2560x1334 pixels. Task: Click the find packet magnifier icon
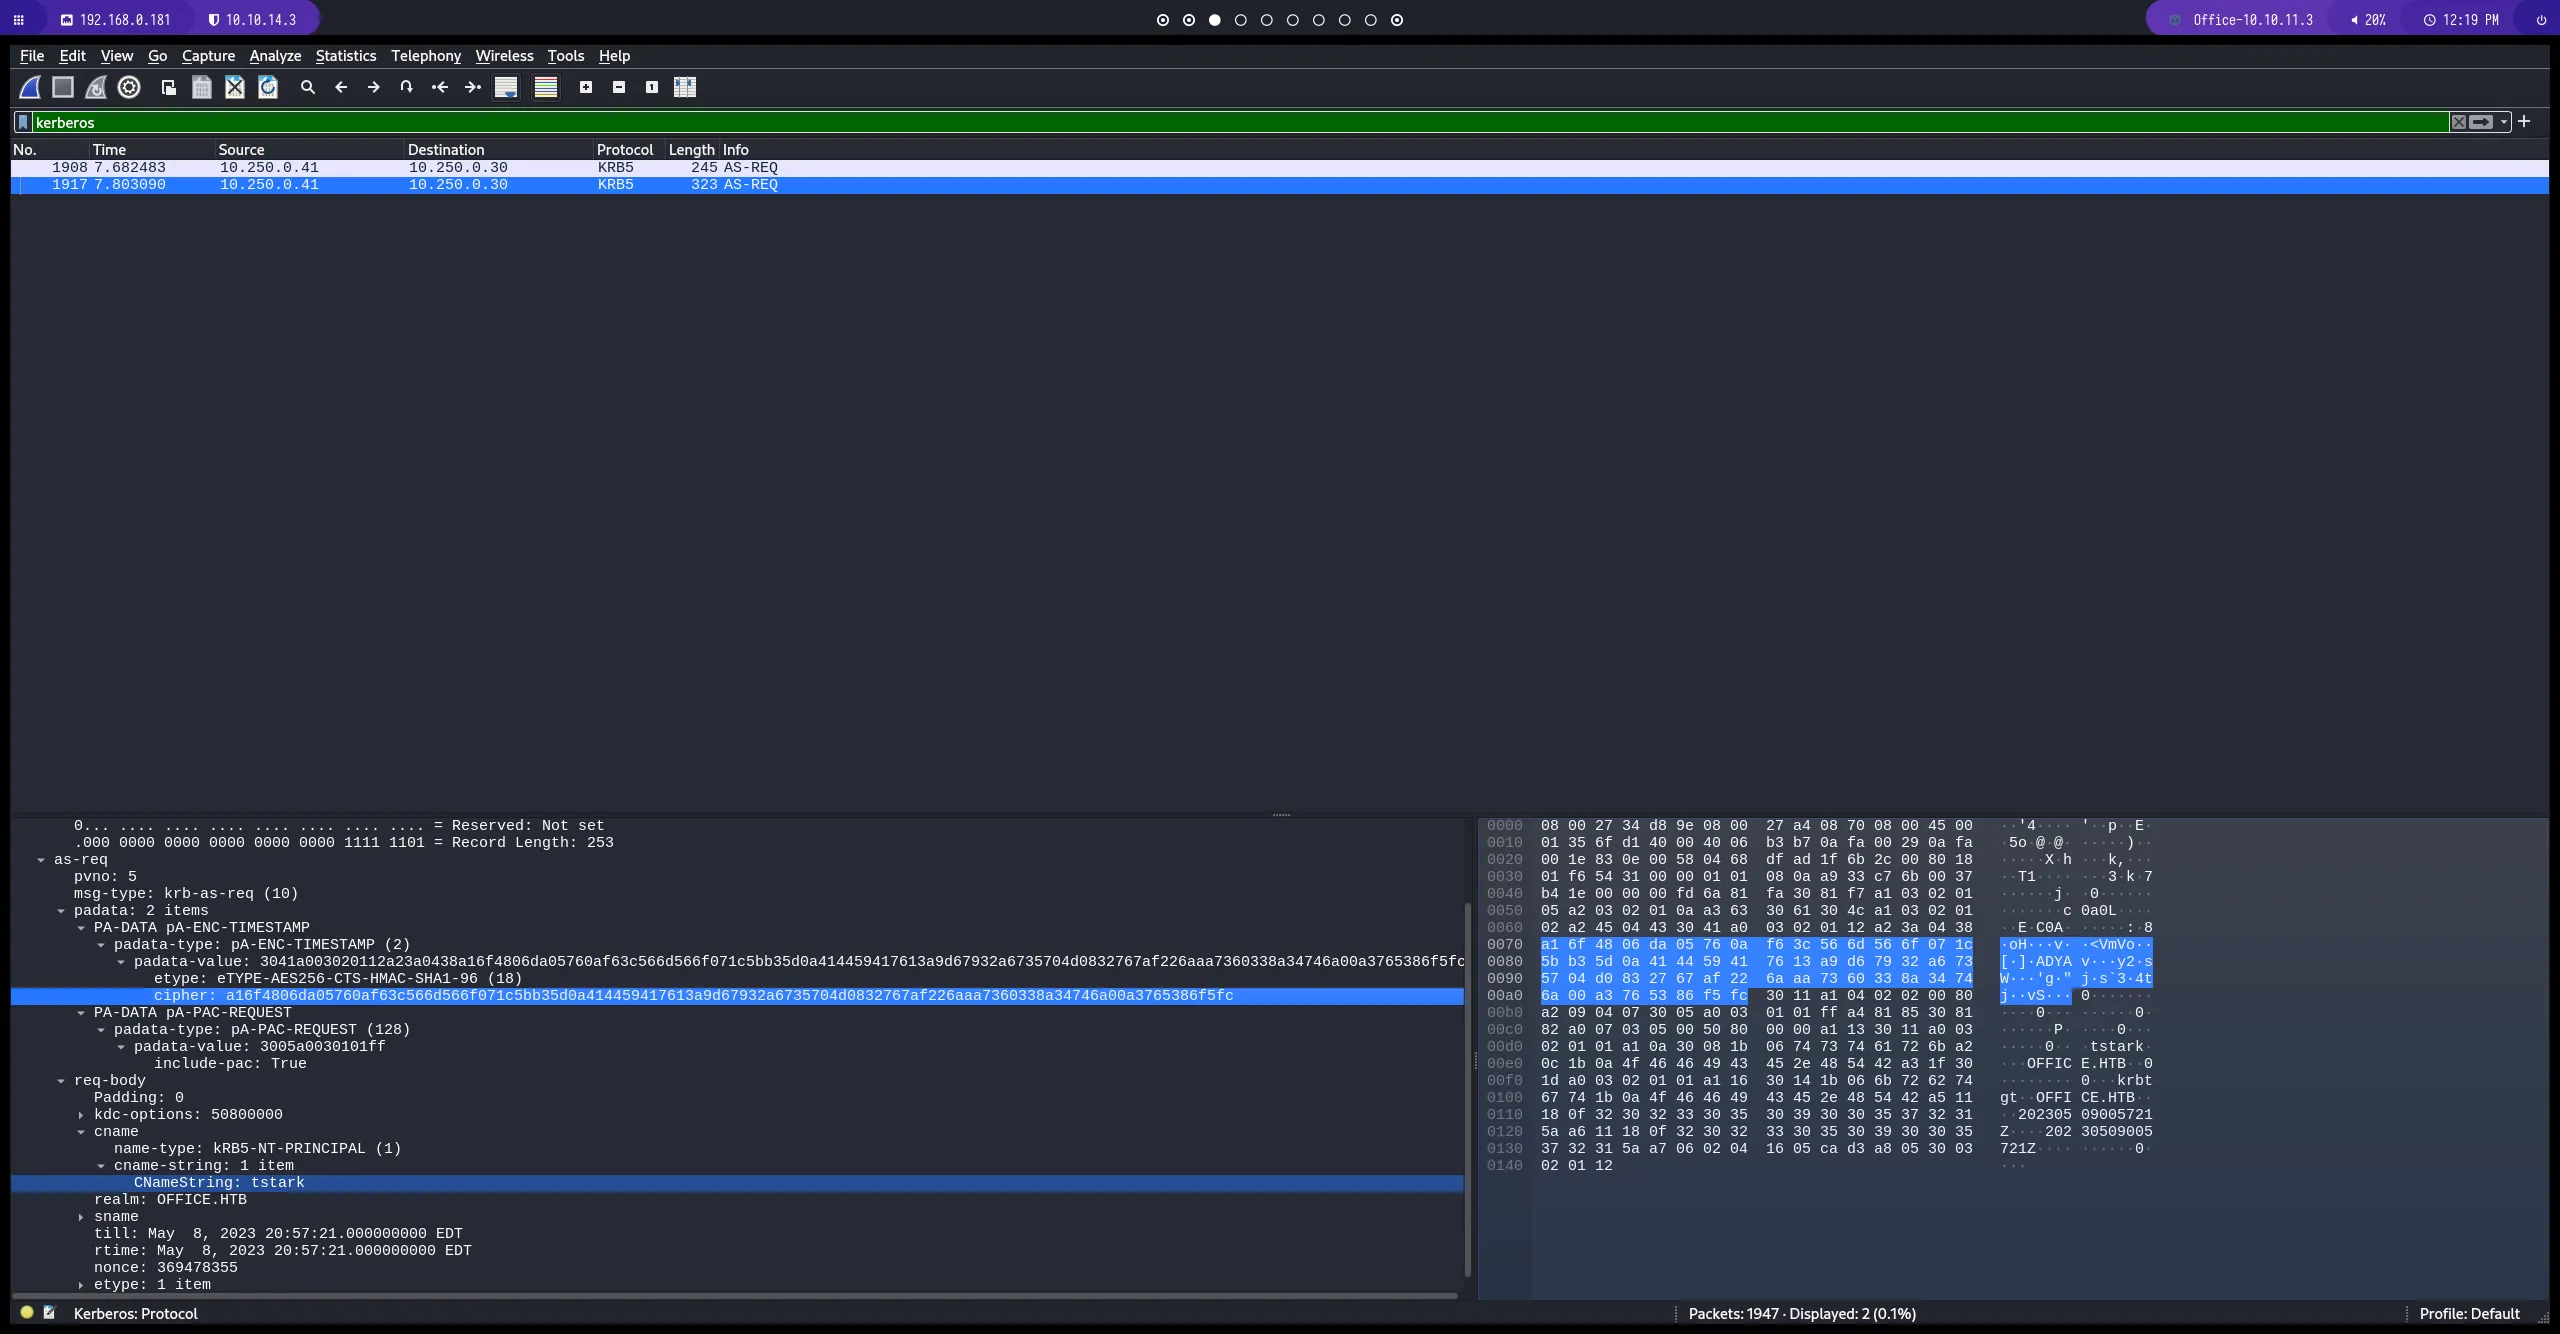pos(308,88)
